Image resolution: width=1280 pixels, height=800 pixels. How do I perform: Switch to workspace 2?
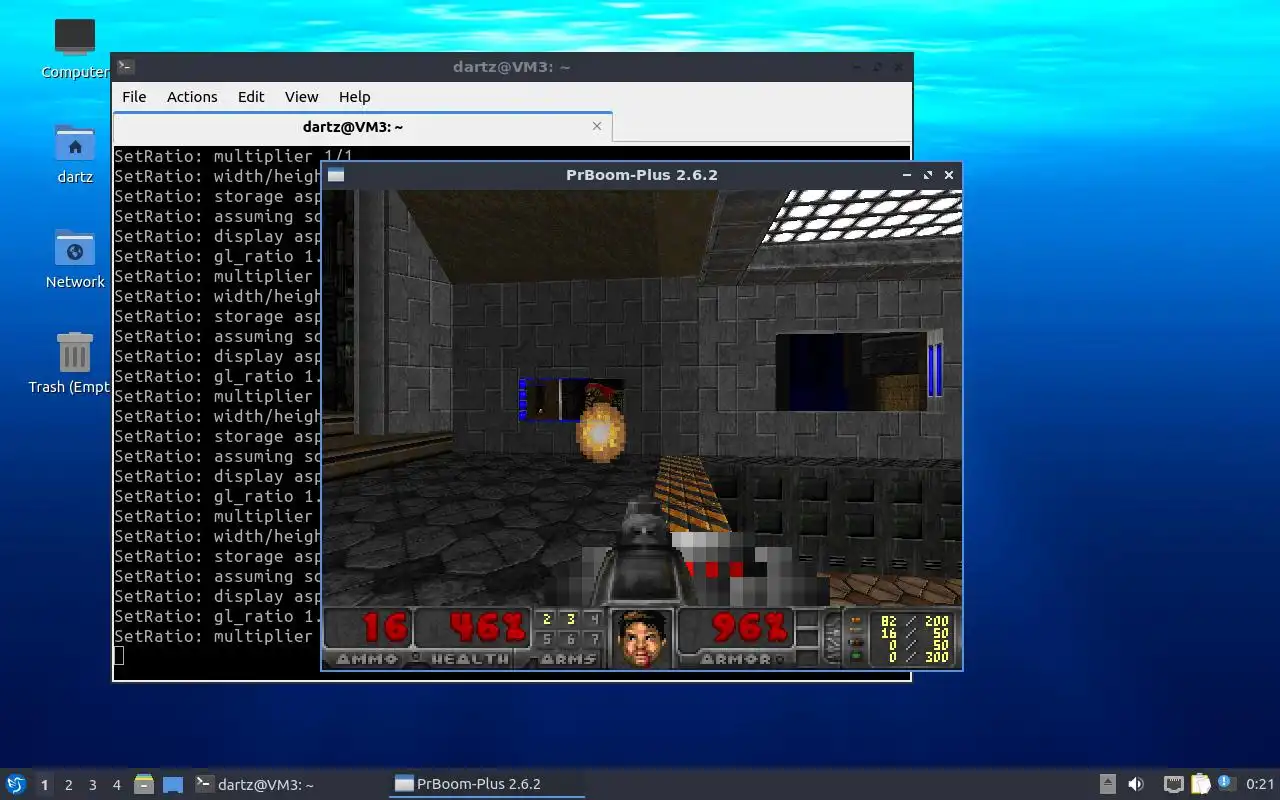[68, 785]
